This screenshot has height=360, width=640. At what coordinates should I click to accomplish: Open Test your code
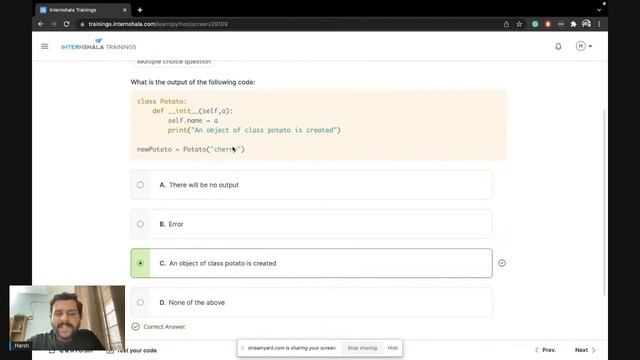(131, 351)
